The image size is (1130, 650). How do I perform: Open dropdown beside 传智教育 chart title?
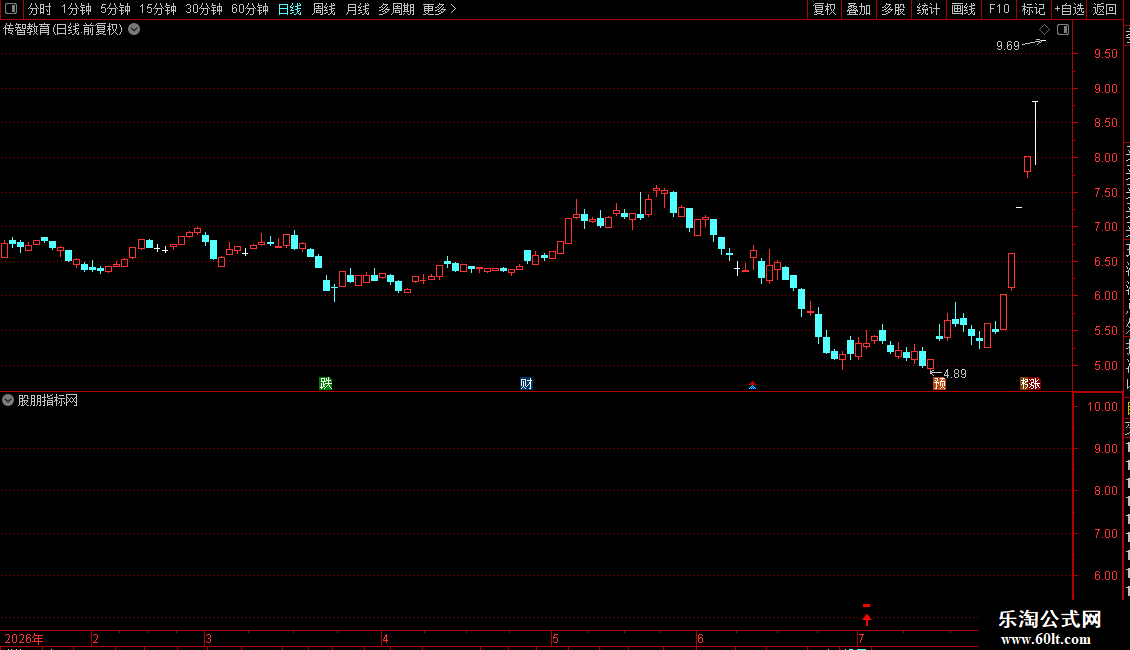(x=134, y=30)
